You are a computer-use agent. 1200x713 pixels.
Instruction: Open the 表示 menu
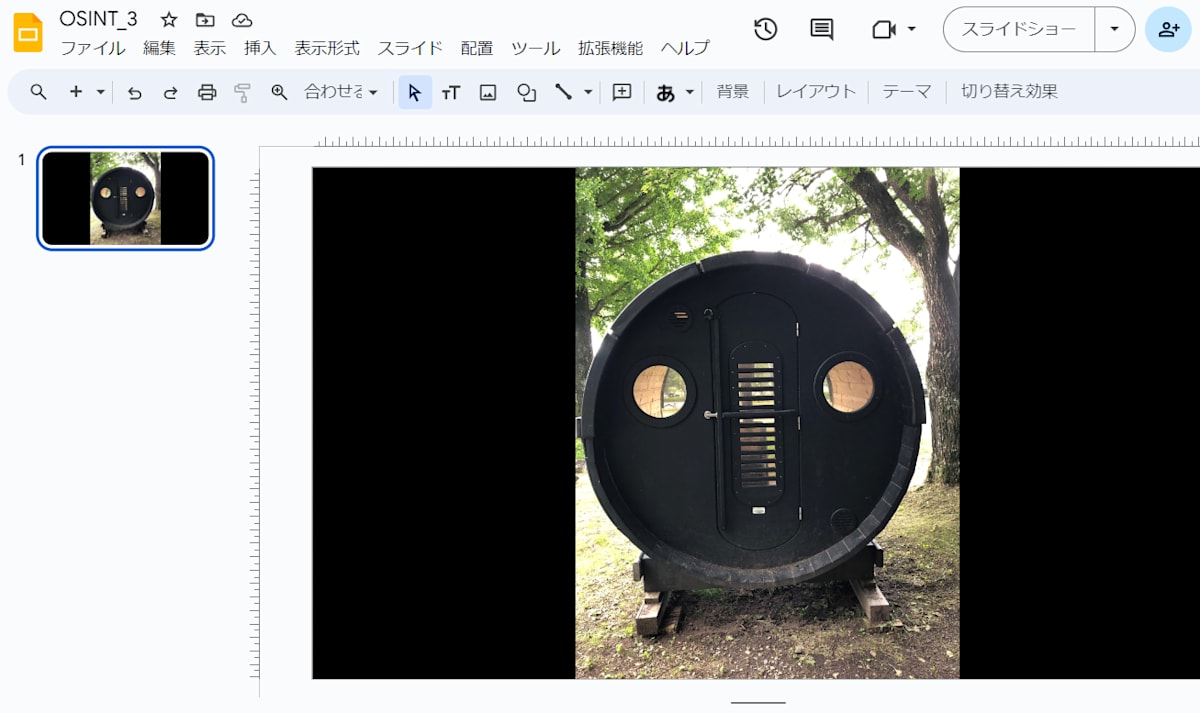[210, 48]
